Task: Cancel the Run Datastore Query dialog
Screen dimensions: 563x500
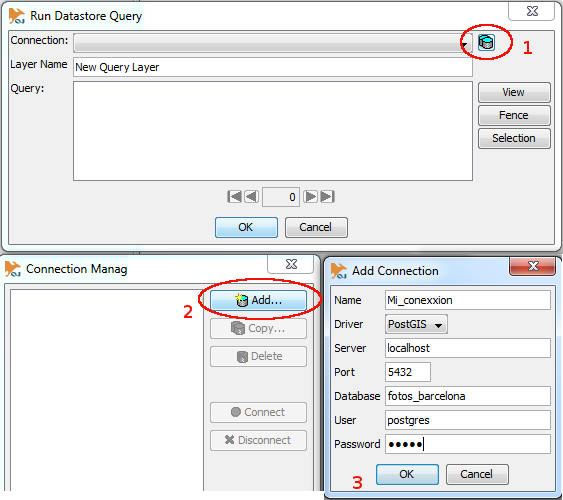Action: point(316,227)
